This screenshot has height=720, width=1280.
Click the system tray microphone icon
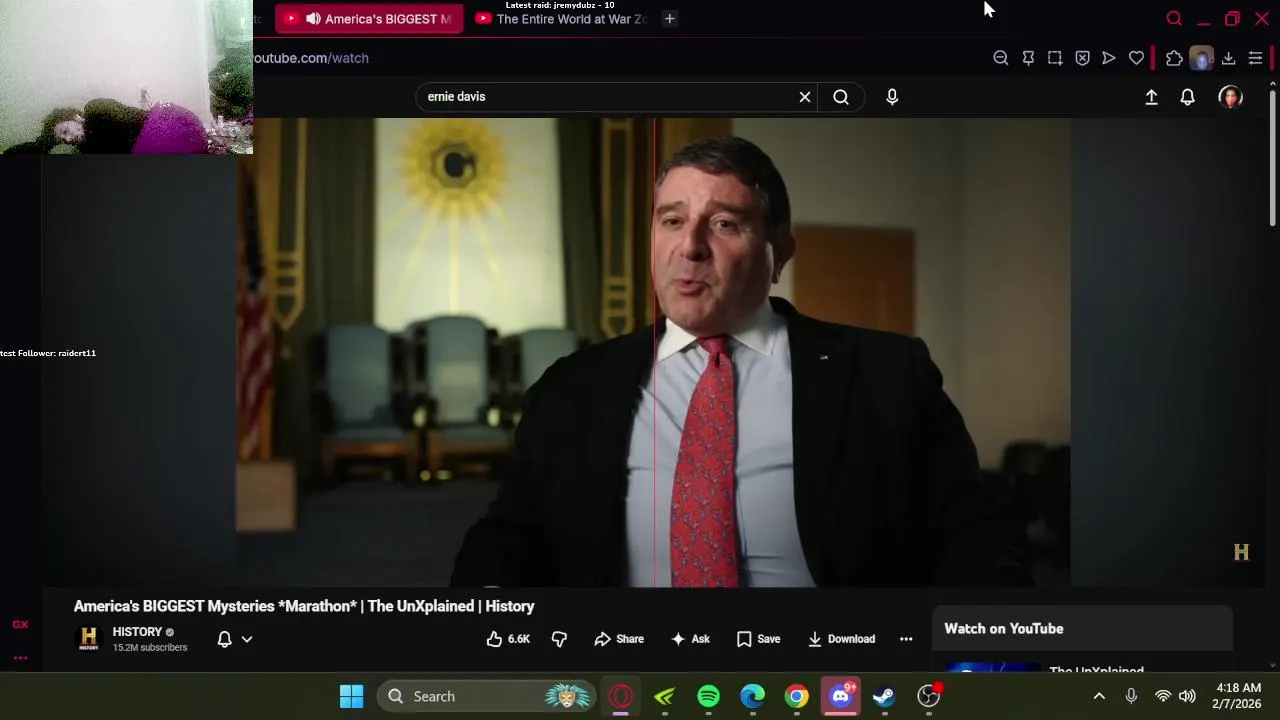coord(1131,697)
